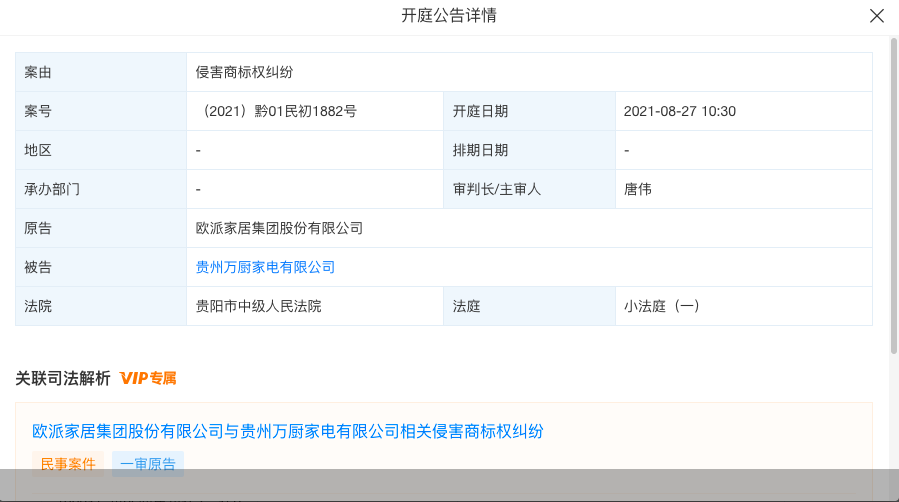
Task: Select court name 贵阳市中级人民法院
Action: (259, 306)
